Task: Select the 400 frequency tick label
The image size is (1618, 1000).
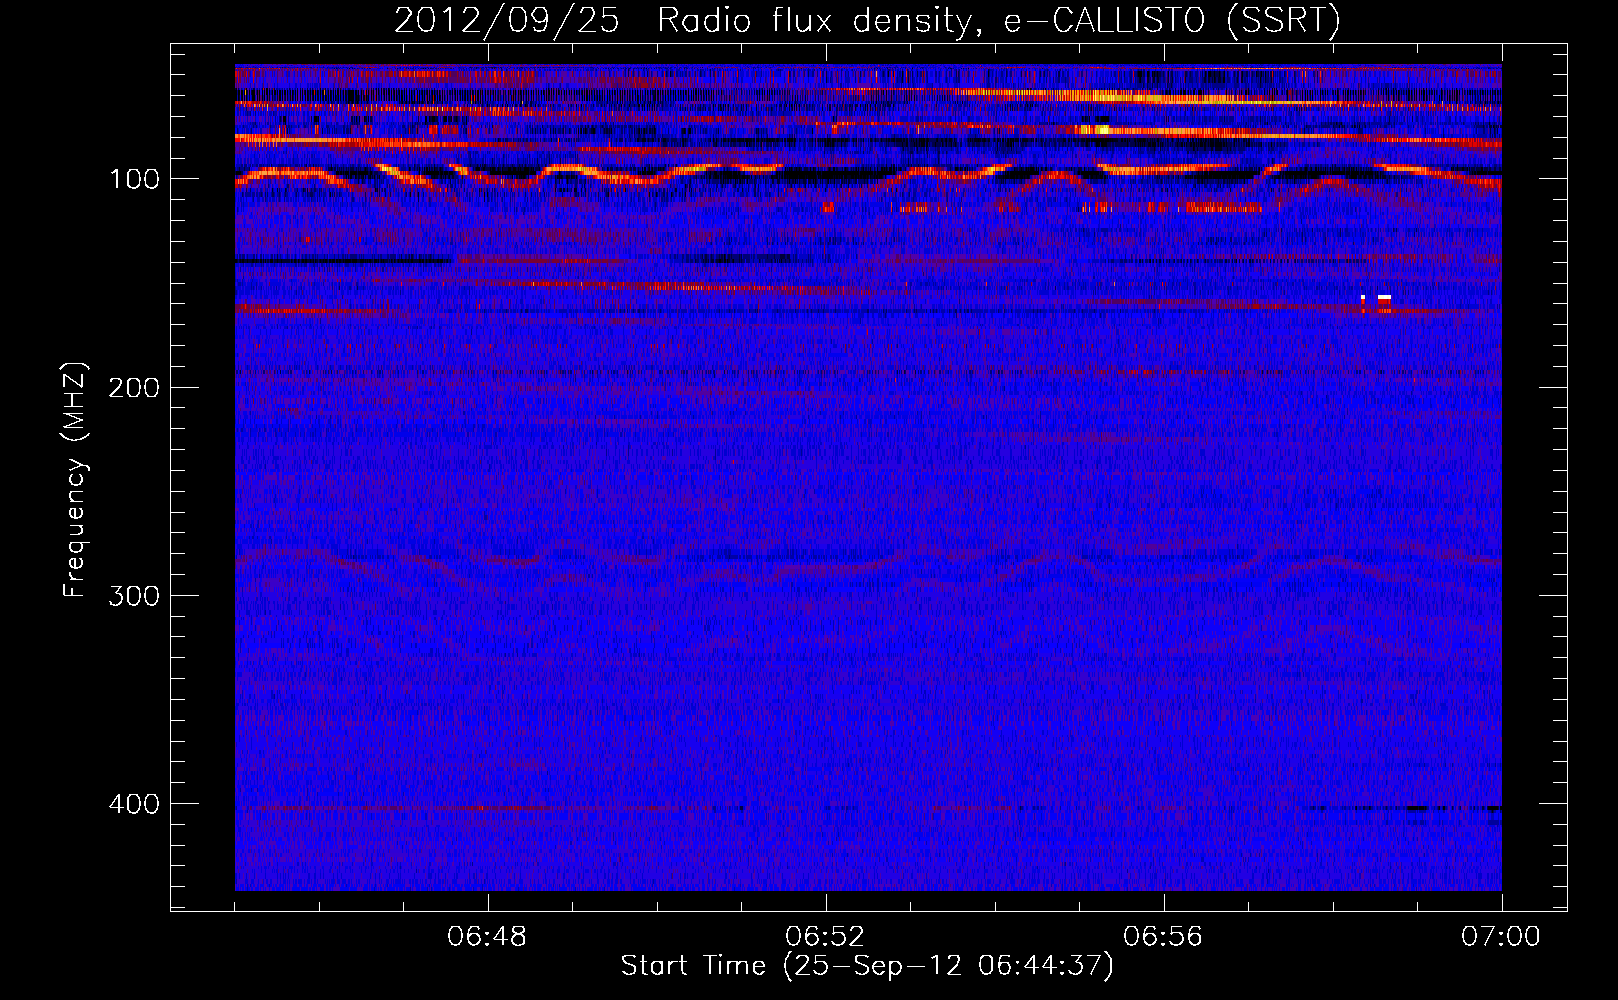Action: 134,804
